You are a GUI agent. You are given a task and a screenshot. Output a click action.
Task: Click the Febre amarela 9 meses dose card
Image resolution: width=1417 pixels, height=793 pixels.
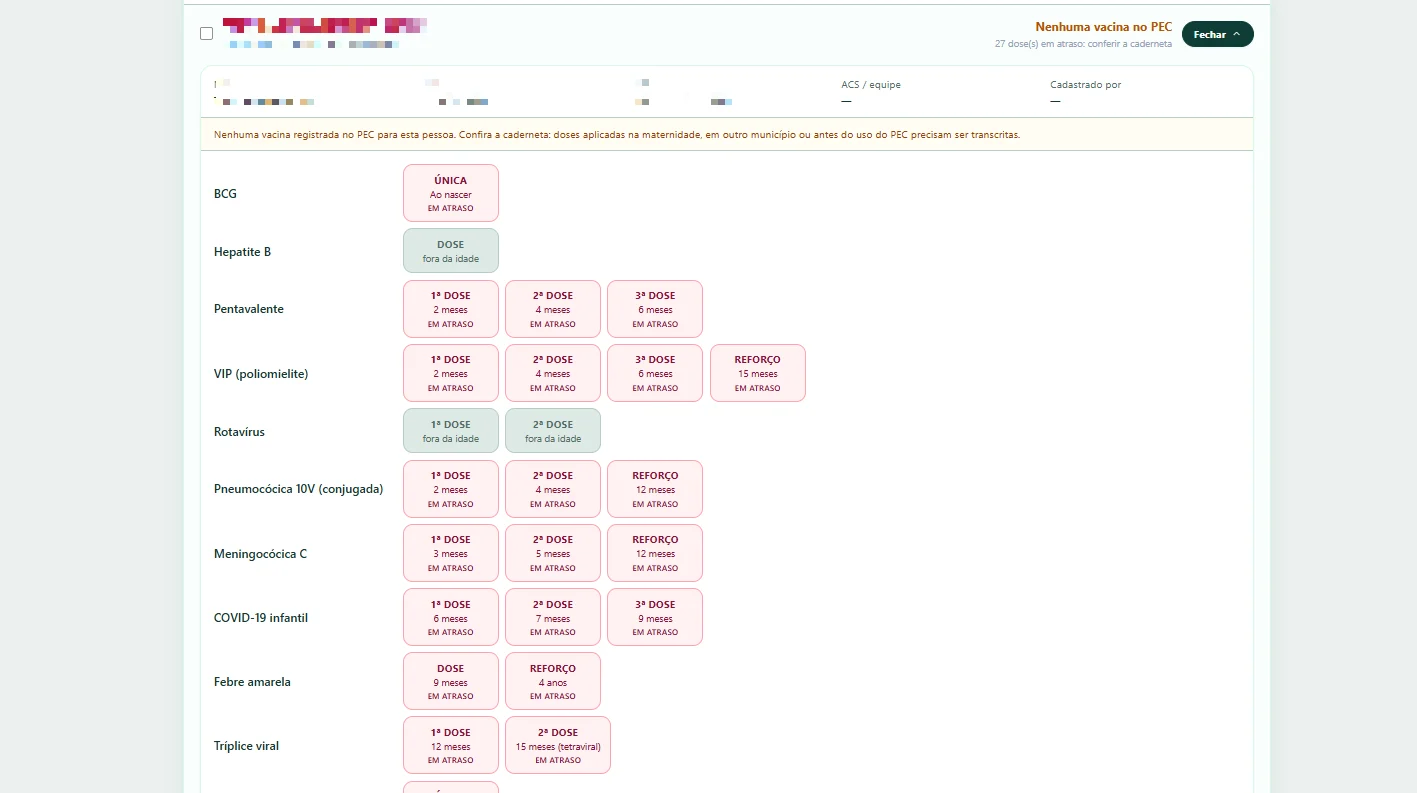click(451, 681)
